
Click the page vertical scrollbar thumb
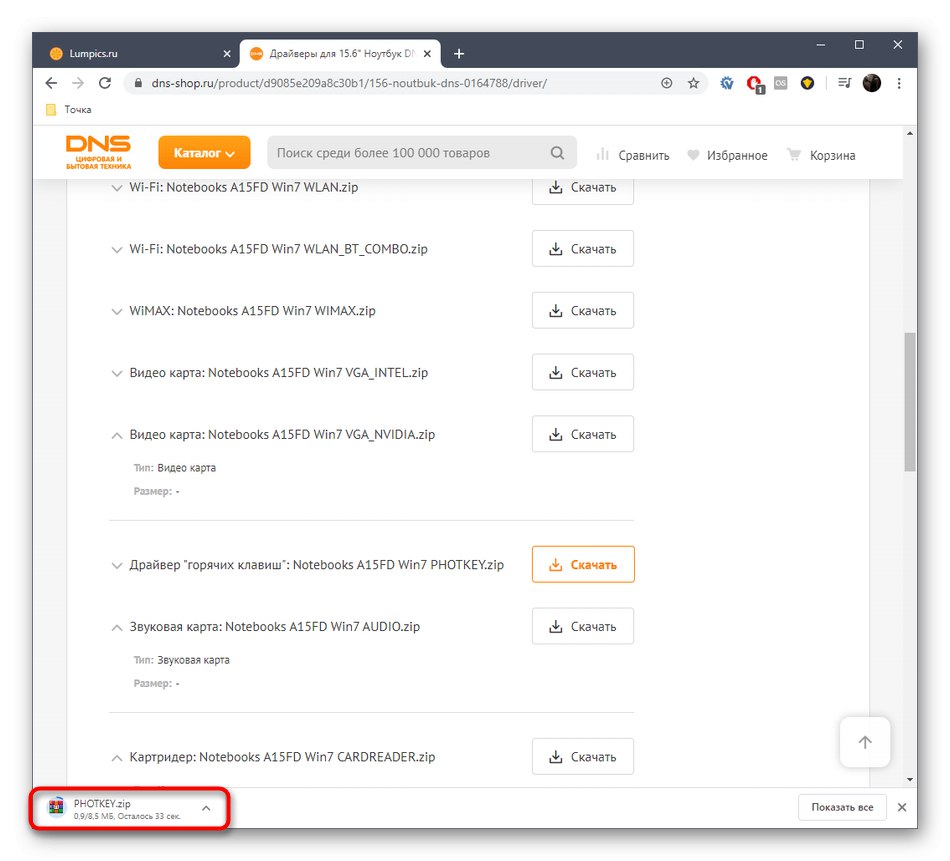[x=909, y=402]
